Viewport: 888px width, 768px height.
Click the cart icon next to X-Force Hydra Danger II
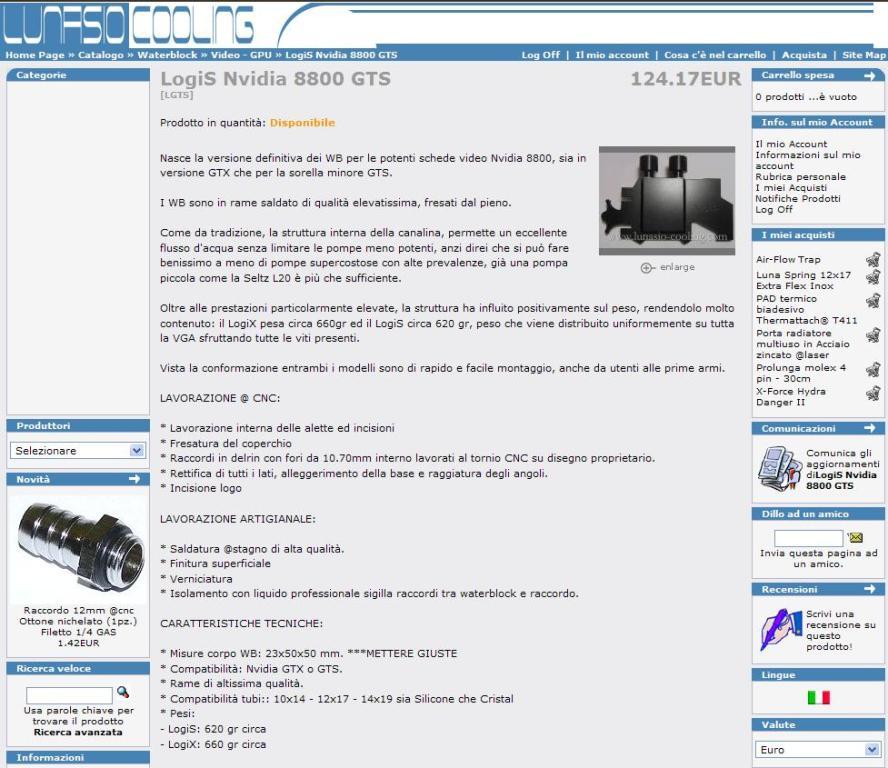pyautogui.click(x=873, y=392)
